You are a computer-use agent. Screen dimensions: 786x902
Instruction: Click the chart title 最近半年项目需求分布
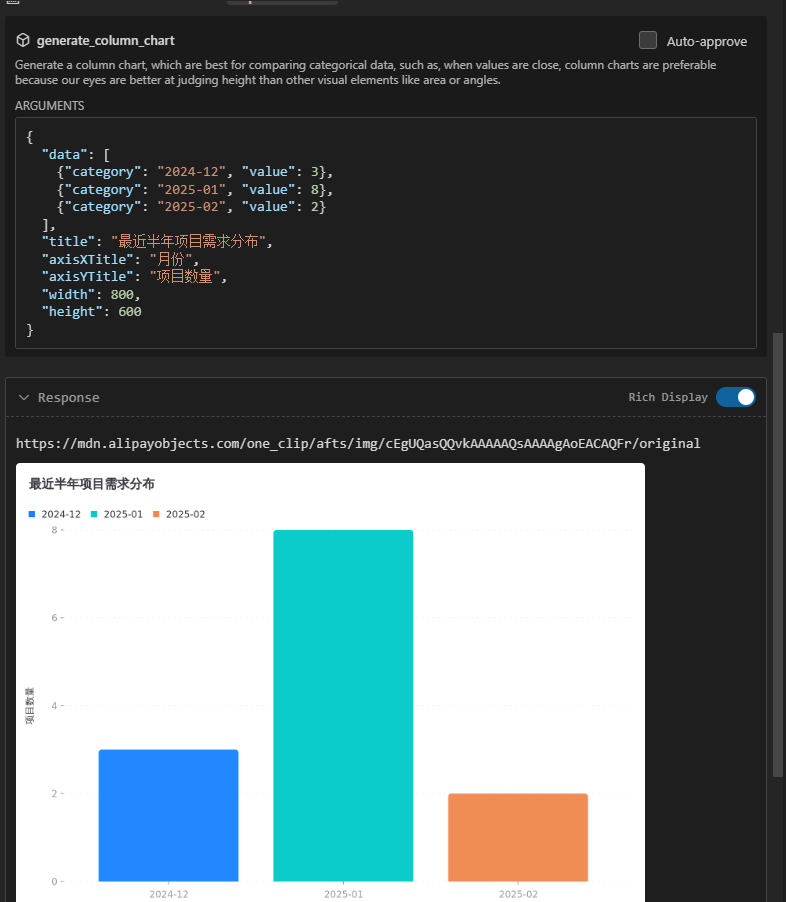pos(92,484)
